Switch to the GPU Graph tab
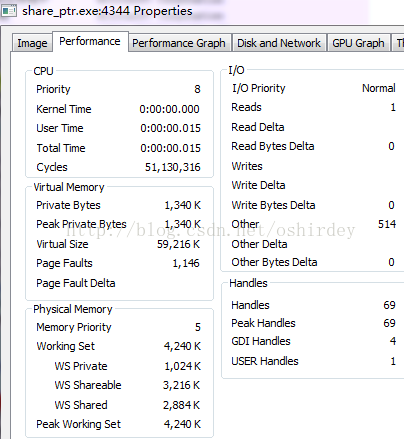 [358, 43]
